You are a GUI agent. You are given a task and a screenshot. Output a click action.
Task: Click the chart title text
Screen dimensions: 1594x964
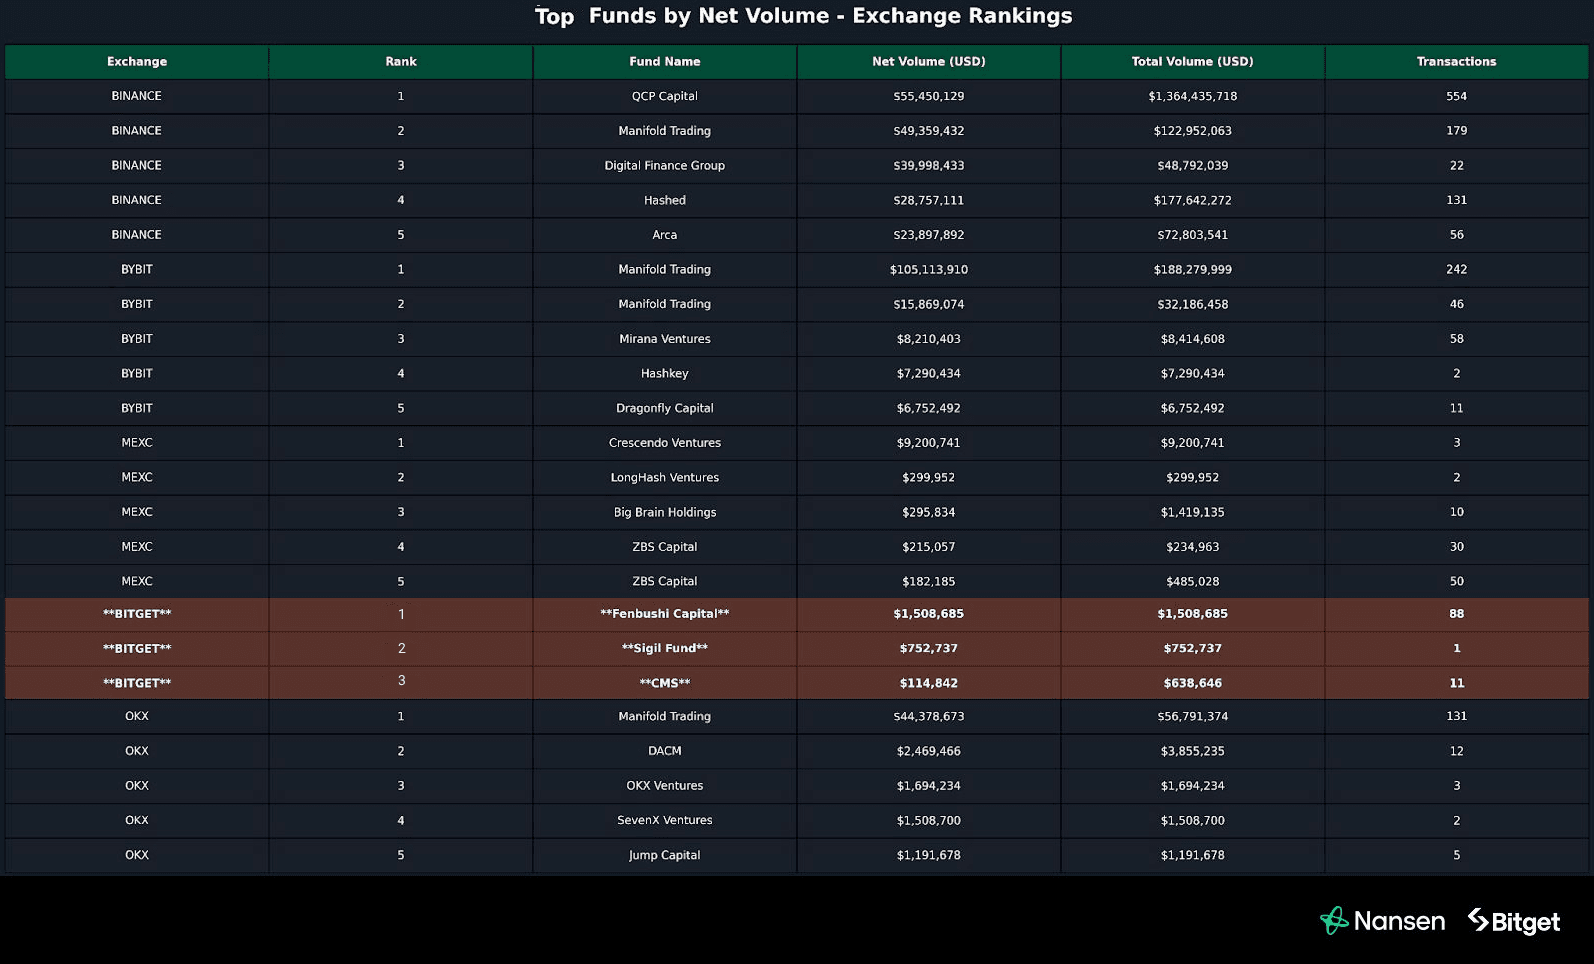(x=804, y=16)
